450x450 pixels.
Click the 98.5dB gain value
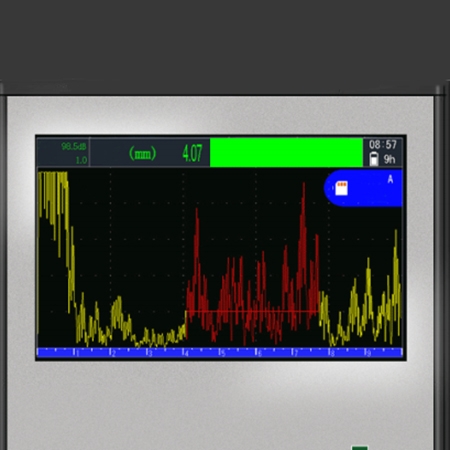tap(74, 146)
